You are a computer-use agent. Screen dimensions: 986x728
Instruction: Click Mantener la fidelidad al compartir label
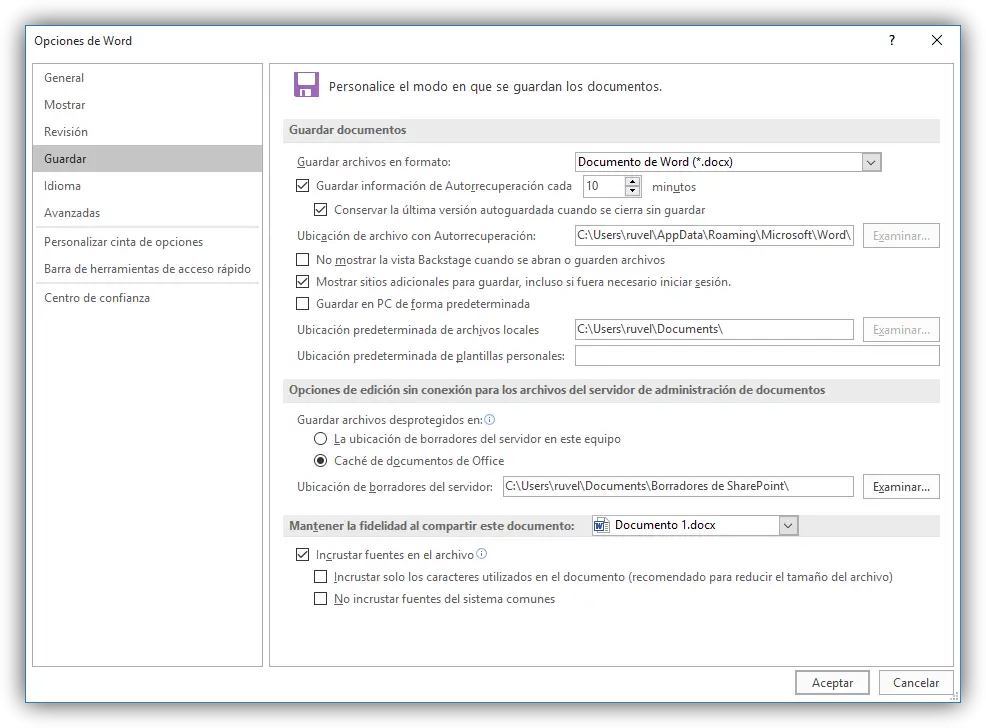point(431,526)
